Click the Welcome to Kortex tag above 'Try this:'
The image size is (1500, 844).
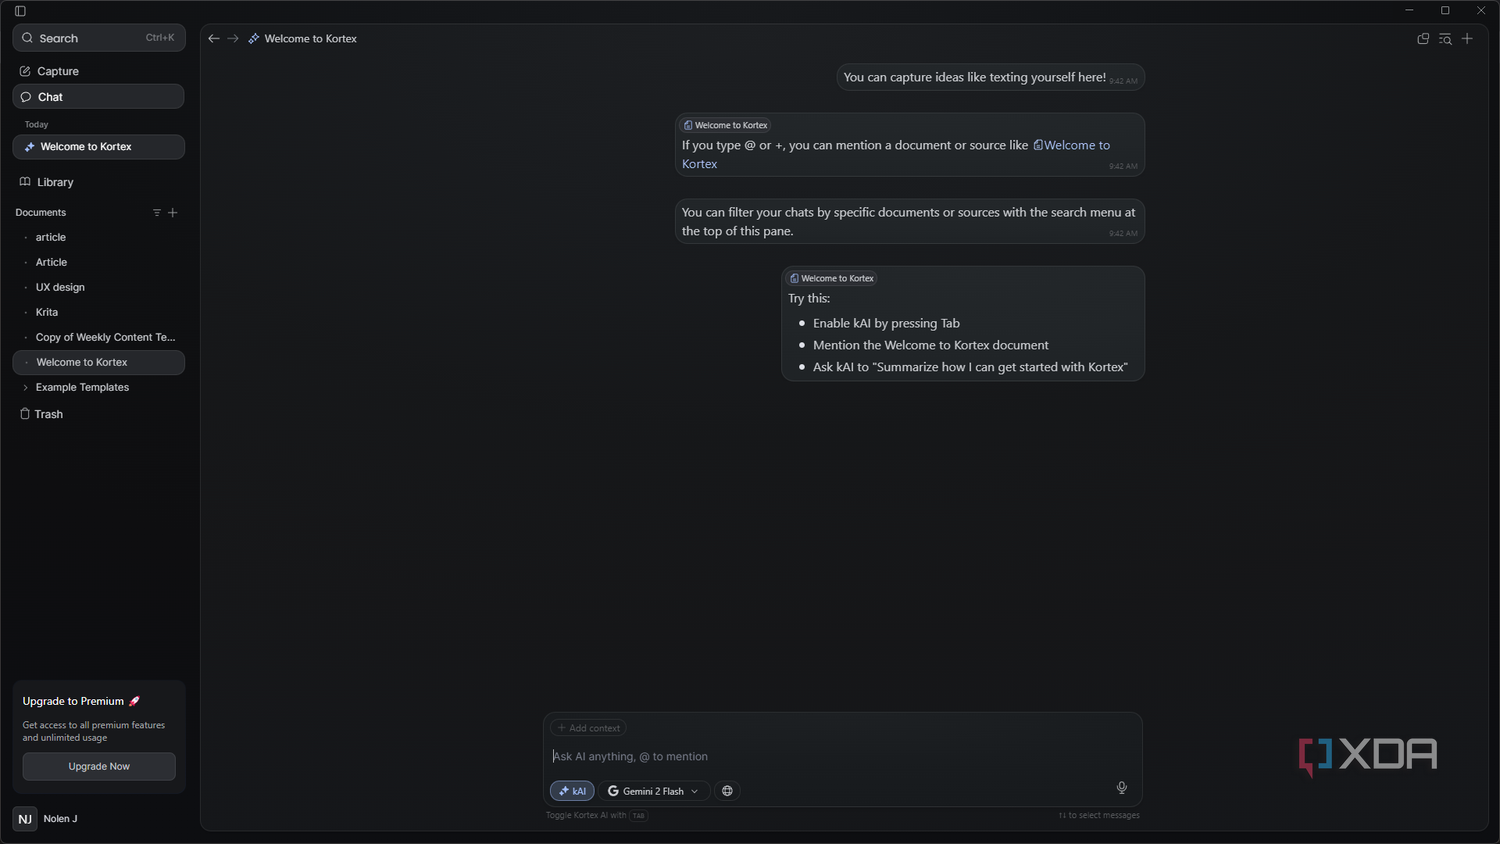pos(831,278)
